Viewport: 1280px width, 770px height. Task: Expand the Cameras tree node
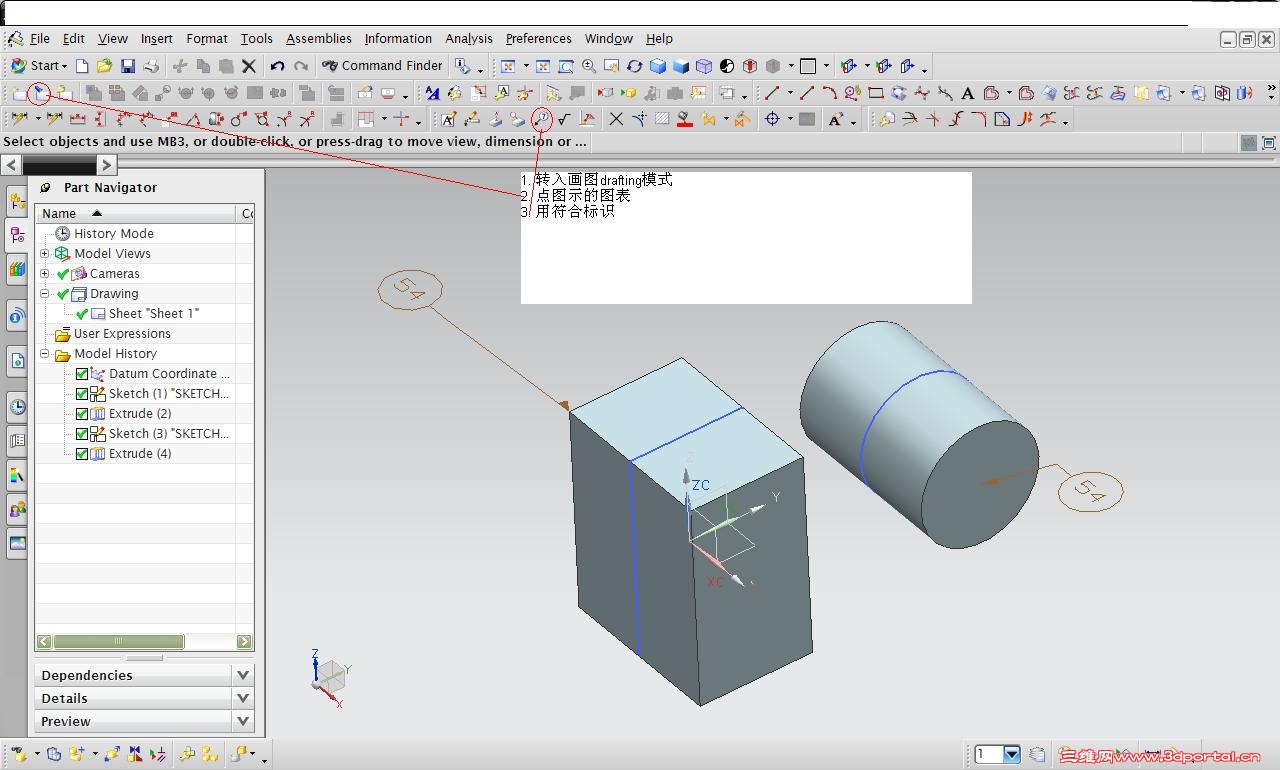point(44,274)
